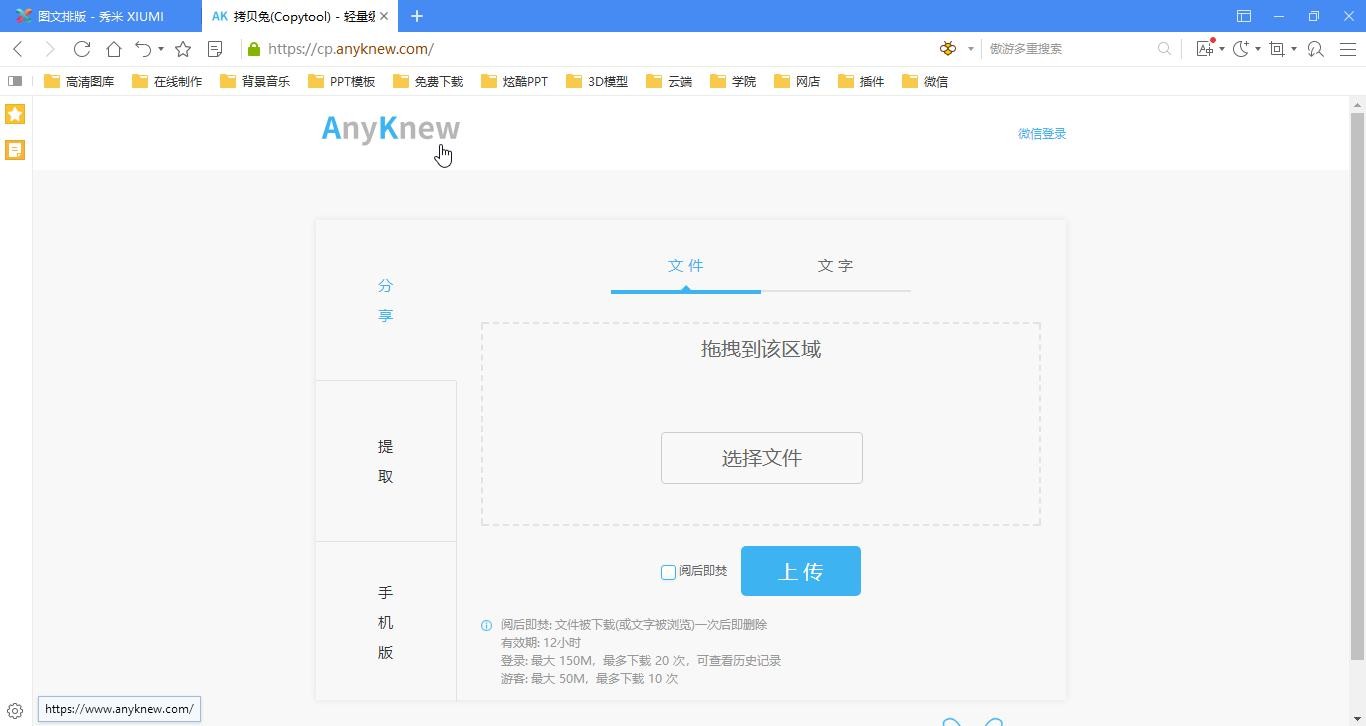The image size is (1366, 726).
Task: Expand the undo close-tab dropdown arrow
Action: [161, 49]
